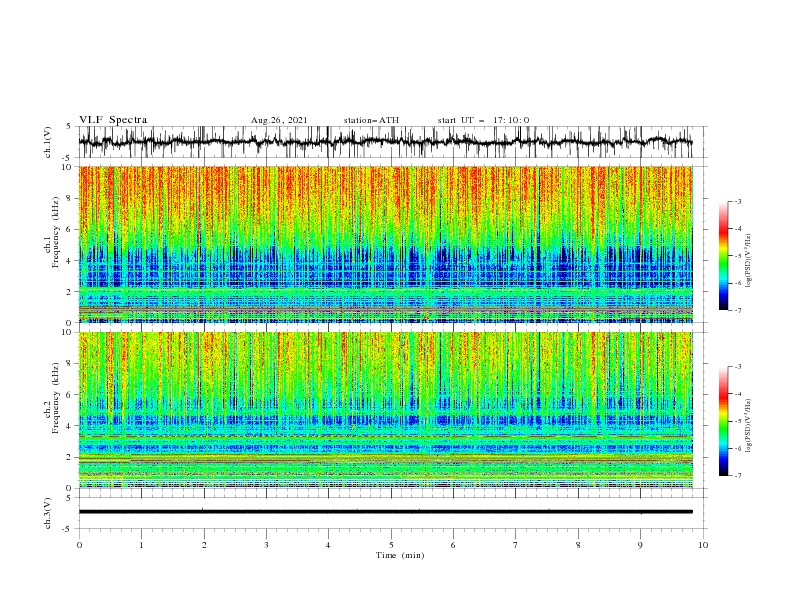Image resolution: width=792 pixels, height=612 pixels.
Task: Click the 'ch.1(V)' axis label
Action: click(48, 142)
